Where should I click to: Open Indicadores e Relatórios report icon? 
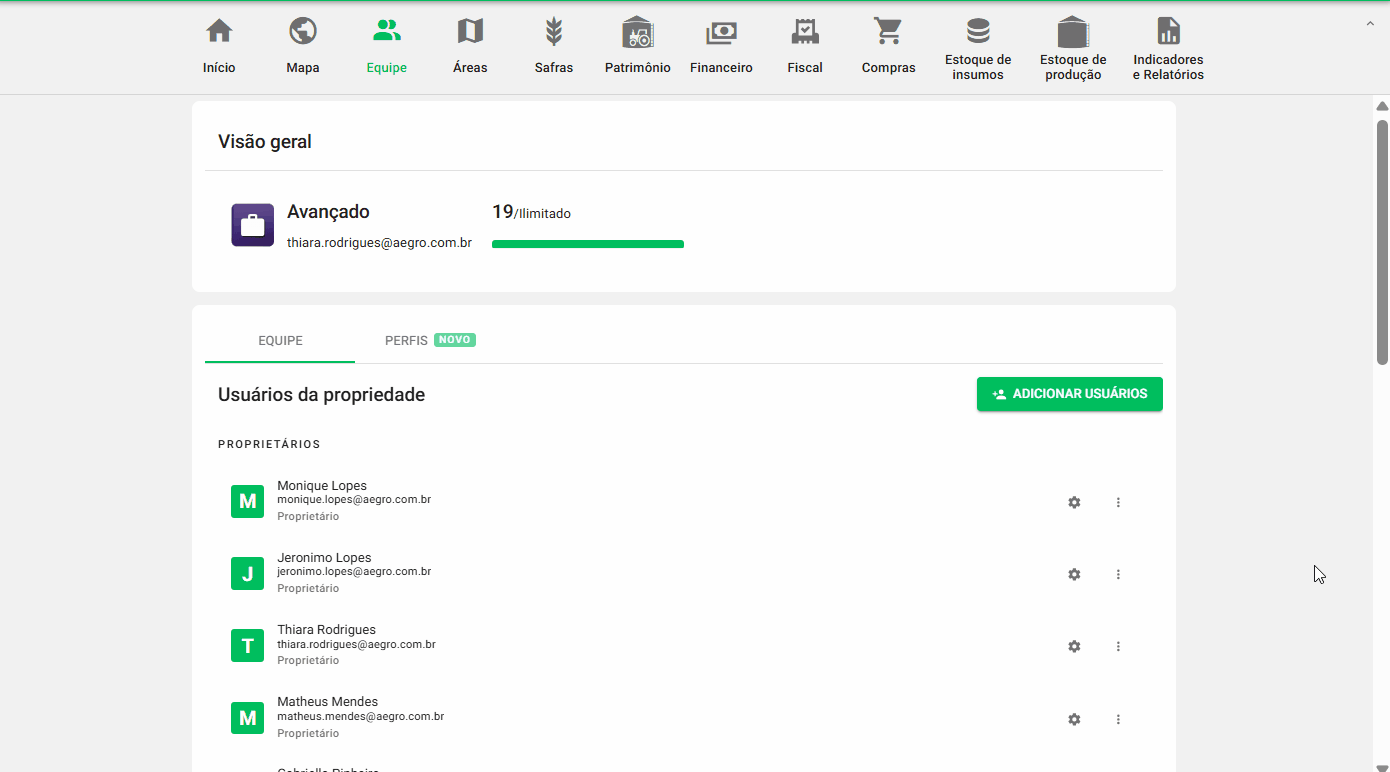pos(1168,32)
